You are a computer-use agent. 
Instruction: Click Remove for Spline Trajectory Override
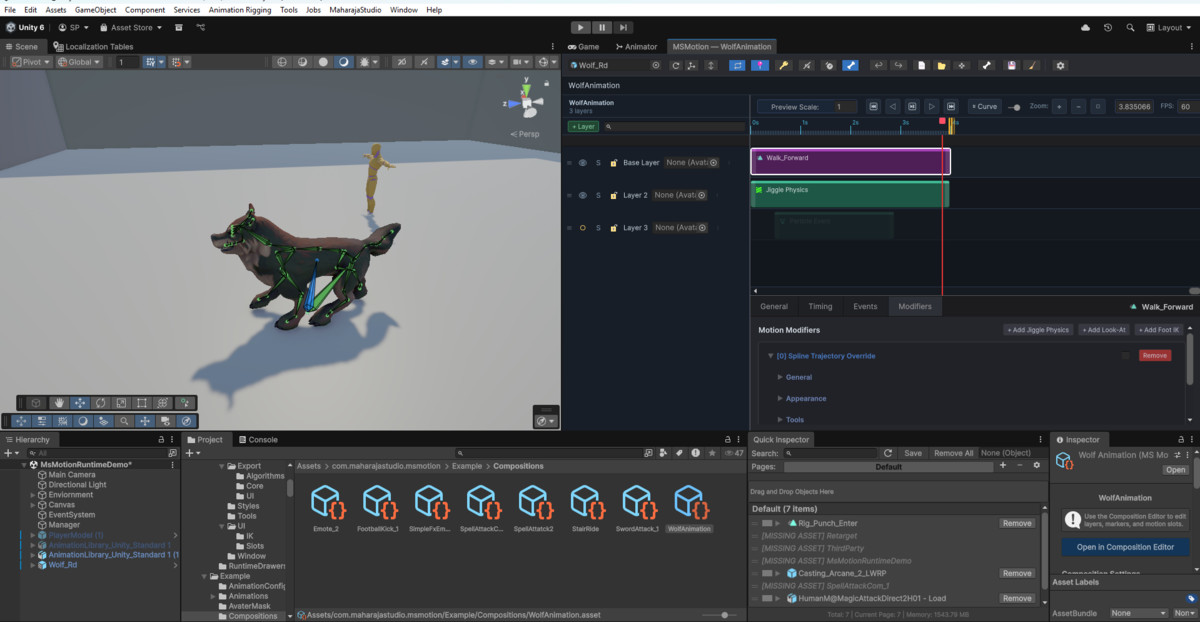click(1155, 356)
